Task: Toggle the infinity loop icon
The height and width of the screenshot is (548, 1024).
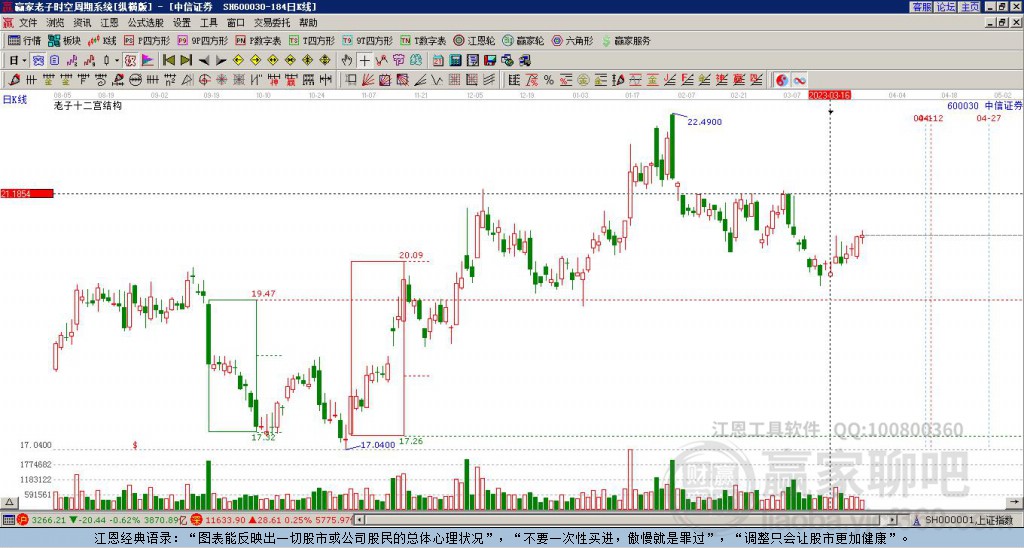Action: click(799, 80)
